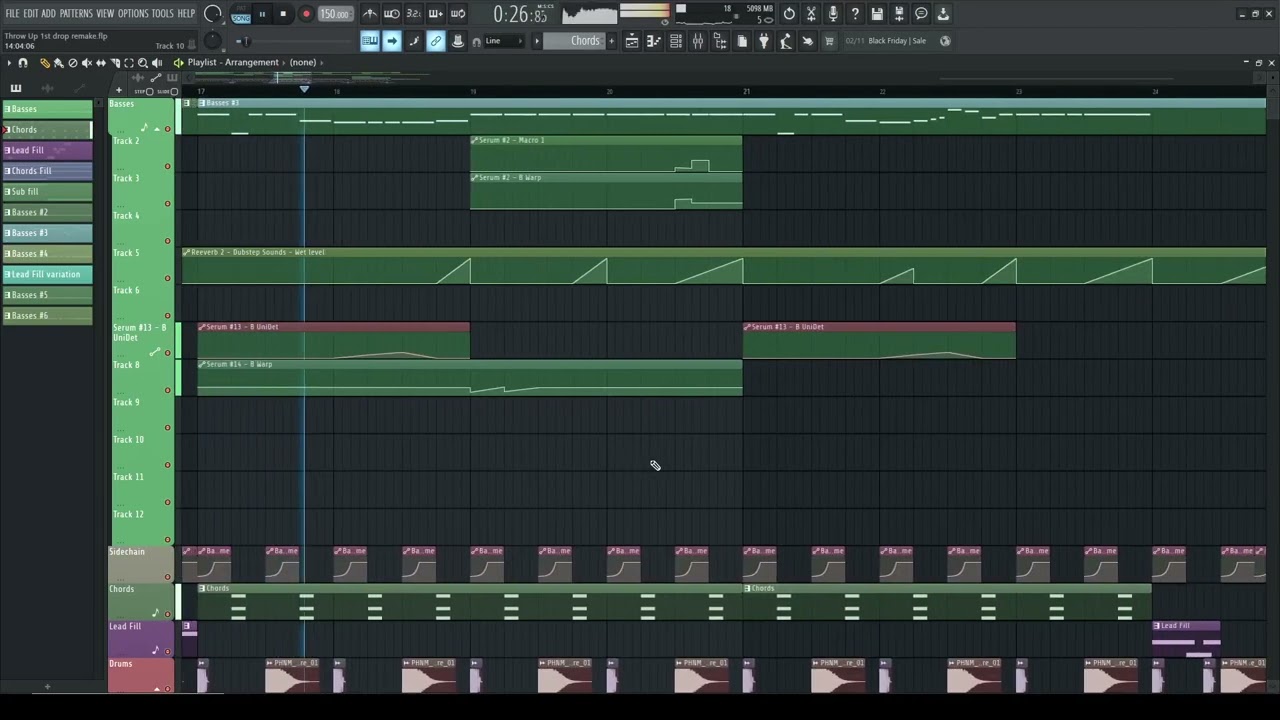1280x720 pixels.
Task: Open the playlist options arrow menu
Action: (x=9, y=63)
